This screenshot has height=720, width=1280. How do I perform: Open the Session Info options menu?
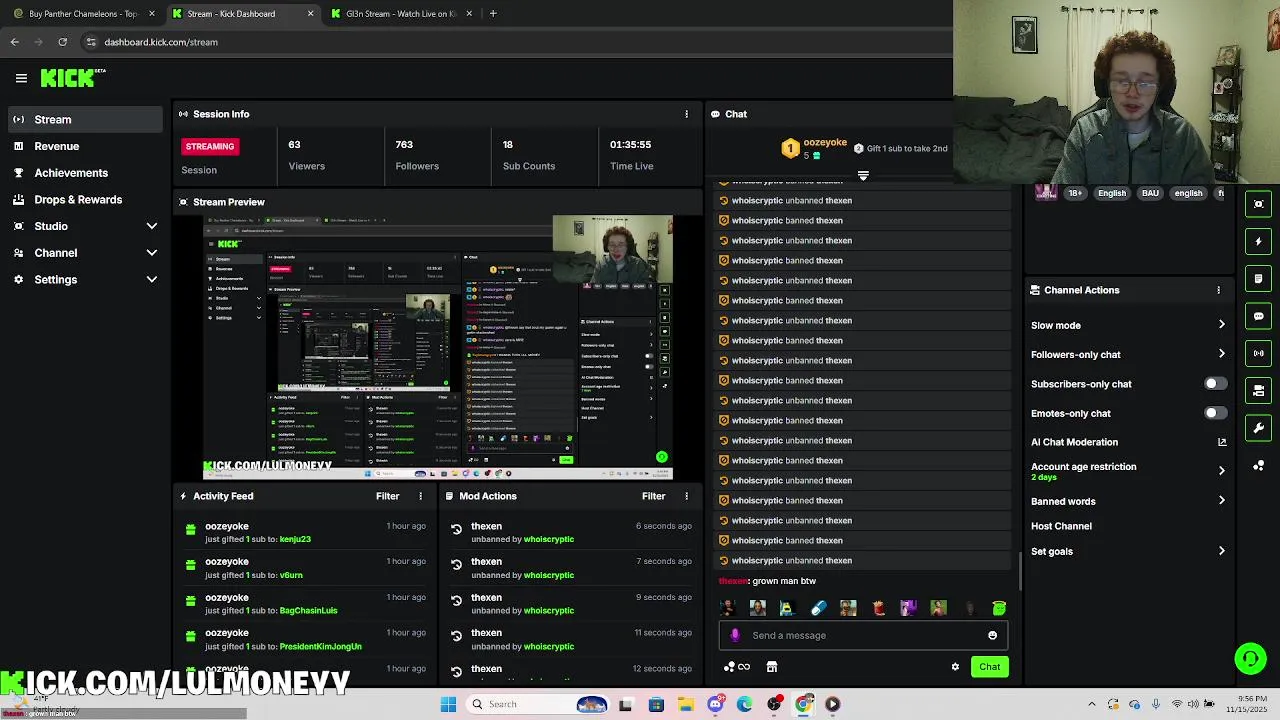[686, 114]
